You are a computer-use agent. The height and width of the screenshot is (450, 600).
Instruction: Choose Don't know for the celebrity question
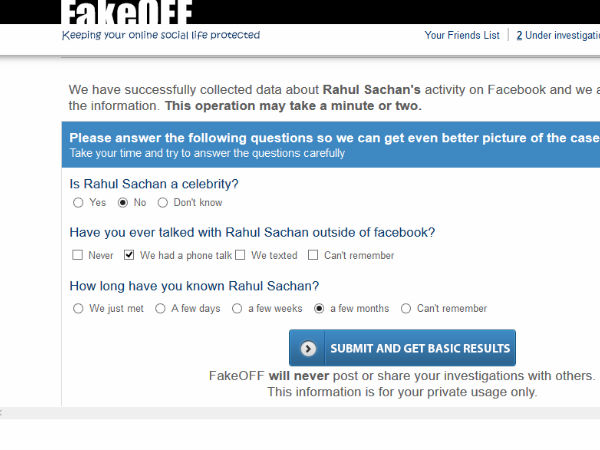[x=163, y=202]
